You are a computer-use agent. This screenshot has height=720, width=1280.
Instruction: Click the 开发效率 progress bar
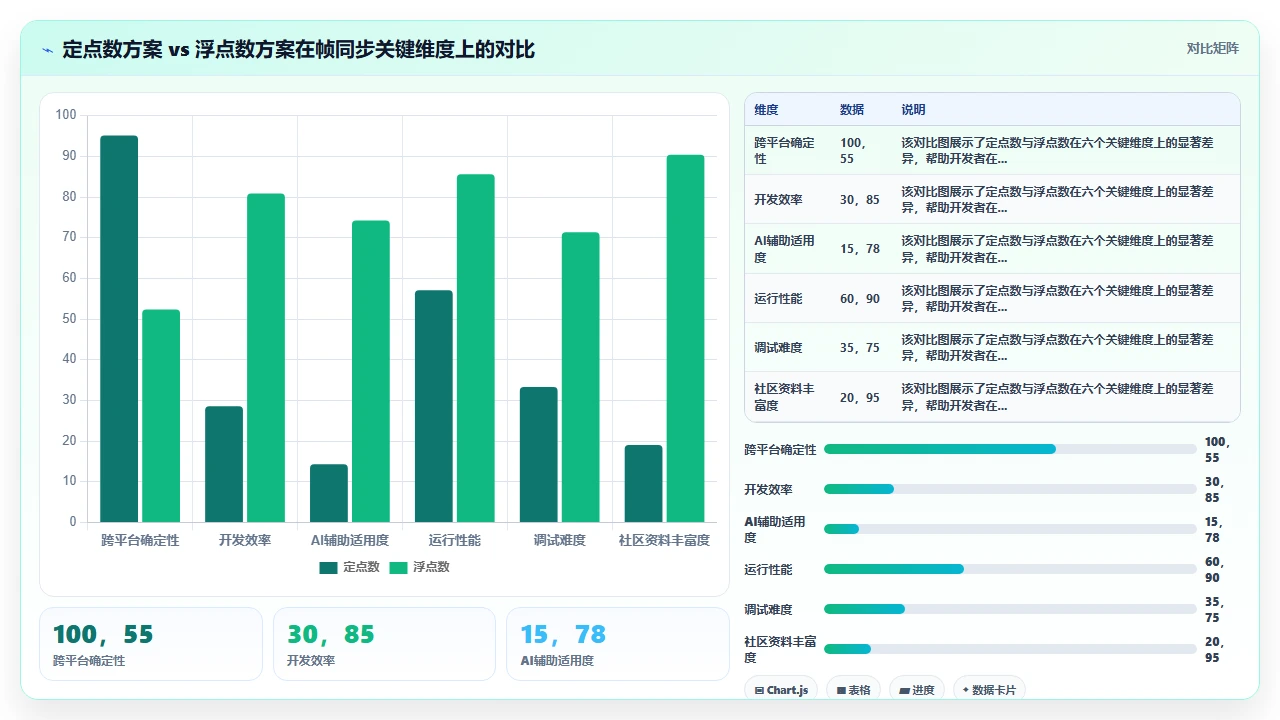1010,489
